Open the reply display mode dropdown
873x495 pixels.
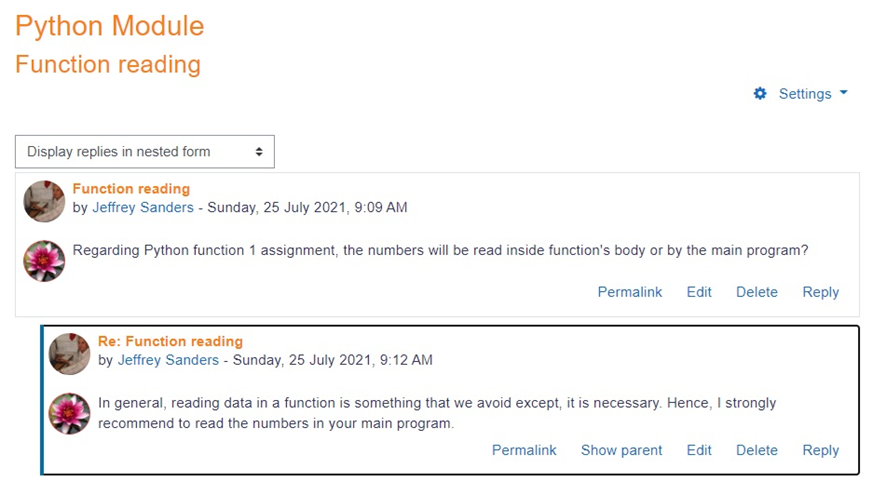tap(145, 152)
